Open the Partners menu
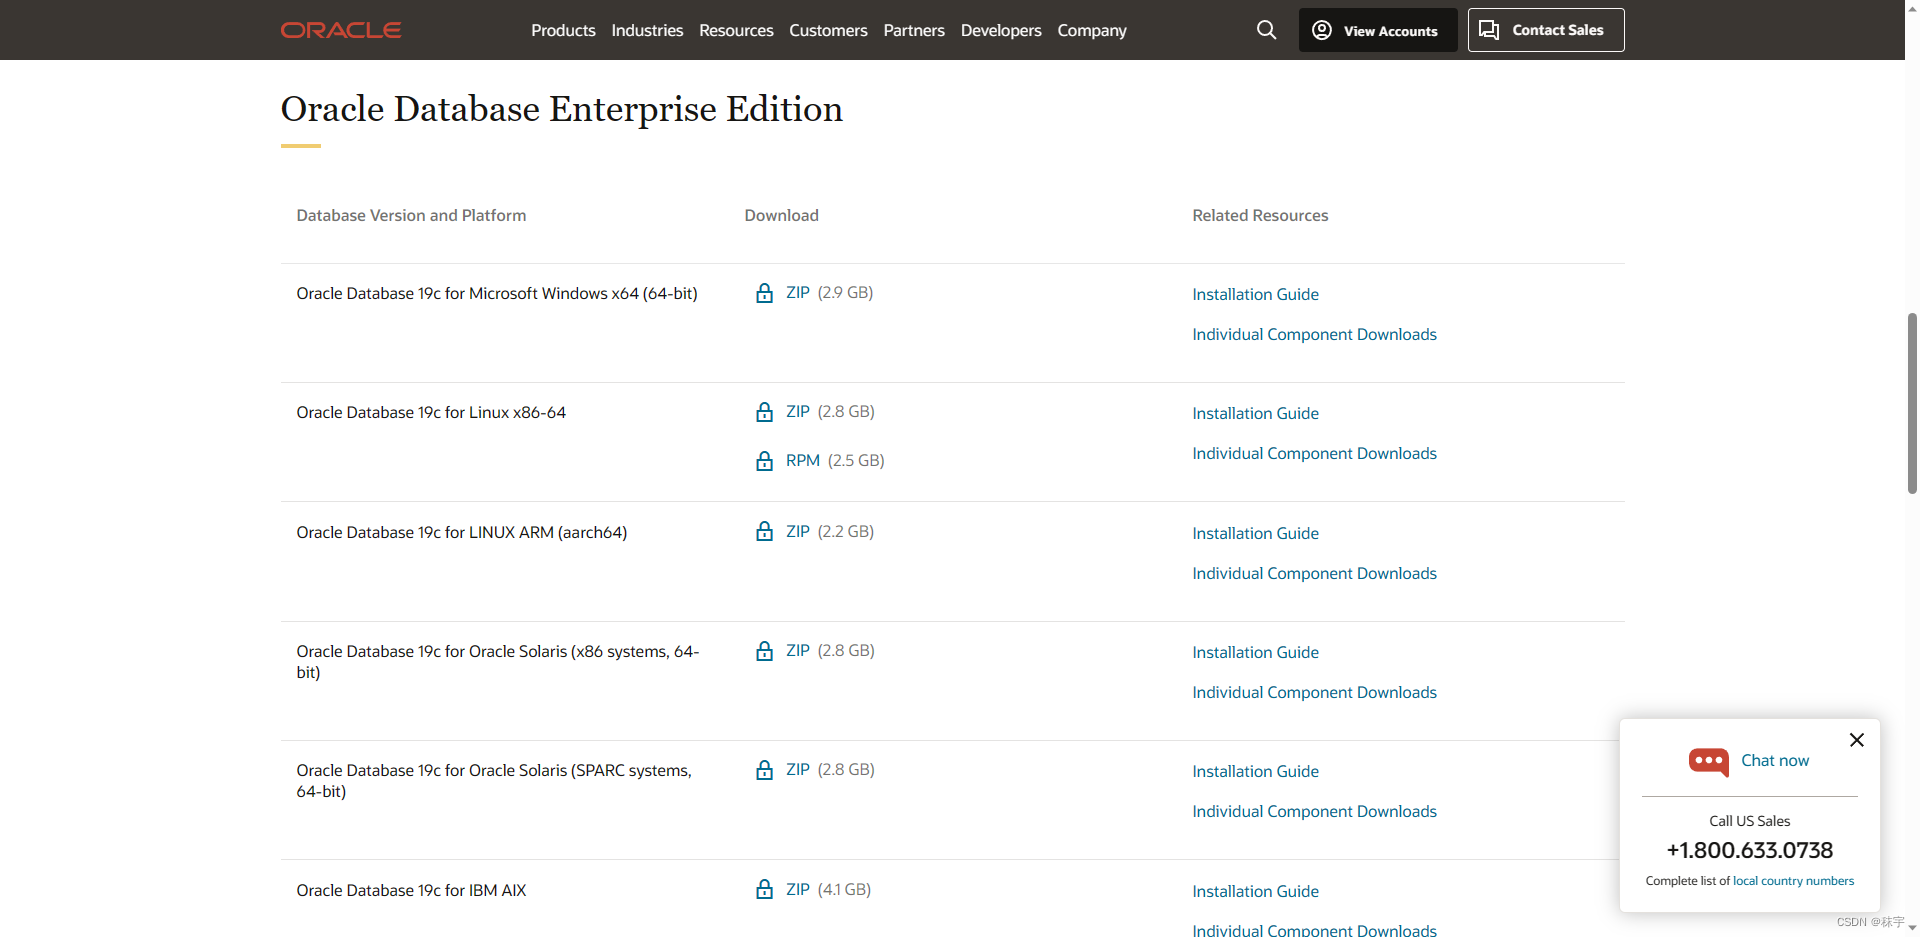This screenshot has height=937, width=1920. (914, 30)
